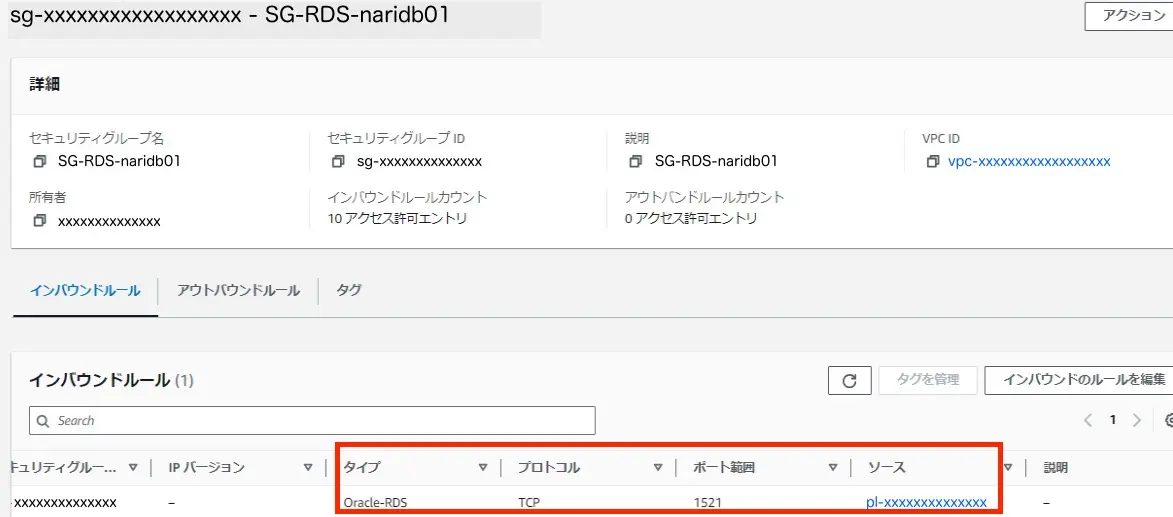
Task: Sort by タイプ column arrow
Action: [483, 467]
